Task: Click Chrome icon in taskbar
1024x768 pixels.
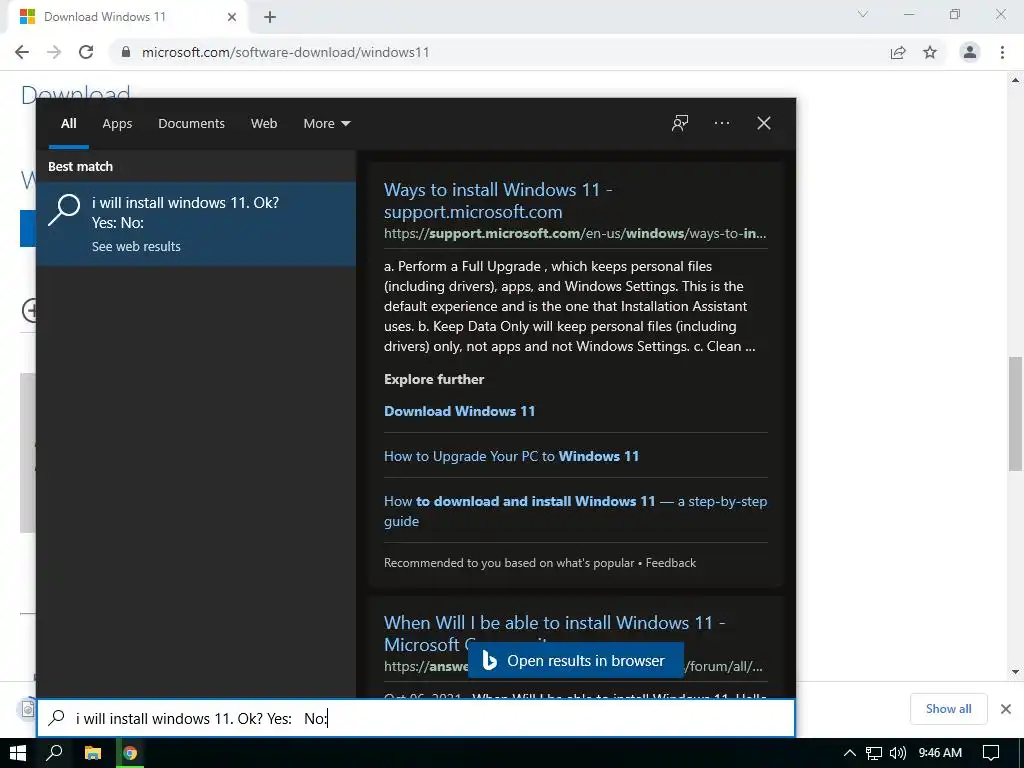Action: point(130,753)
